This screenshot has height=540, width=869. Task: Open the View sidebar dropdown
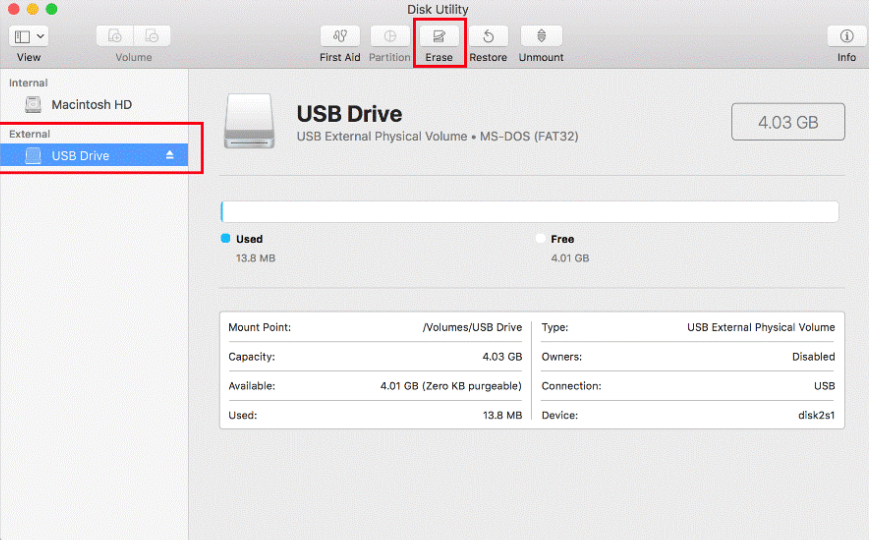point(28,37)
